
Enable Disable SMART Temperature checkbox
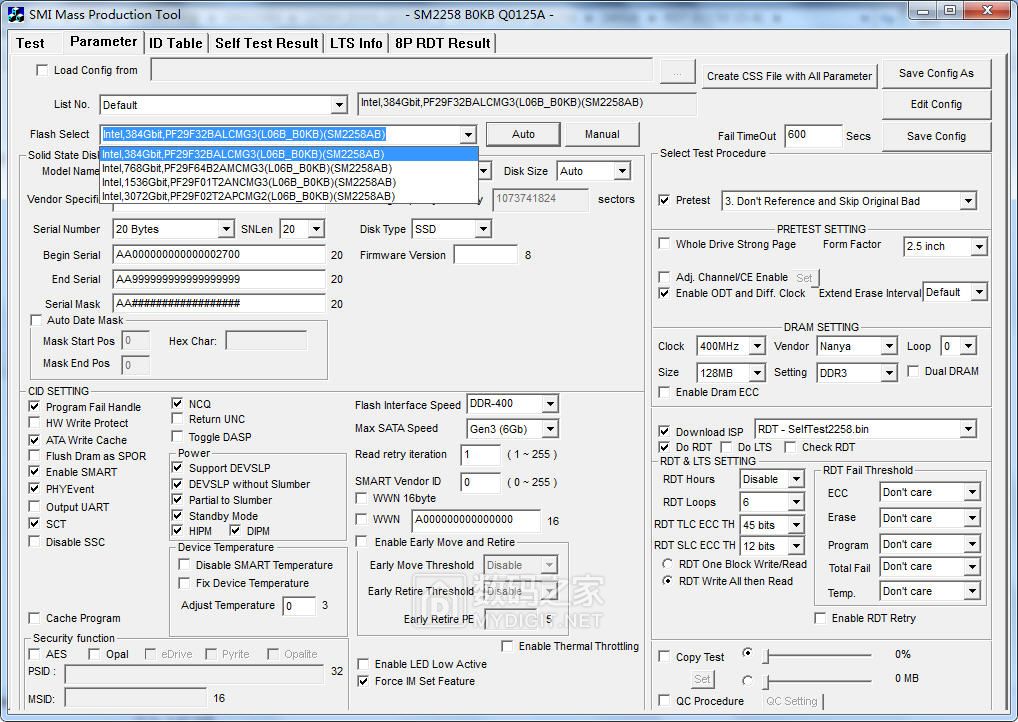point(184,565)
